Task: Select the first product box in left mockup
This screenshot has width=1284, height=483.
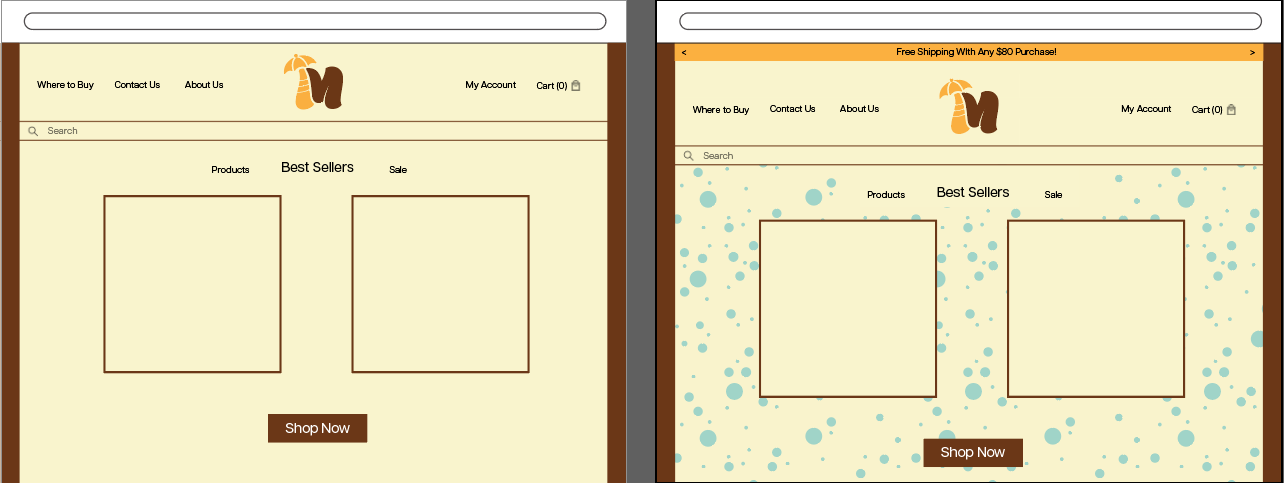Action: (x=192, y=284)
